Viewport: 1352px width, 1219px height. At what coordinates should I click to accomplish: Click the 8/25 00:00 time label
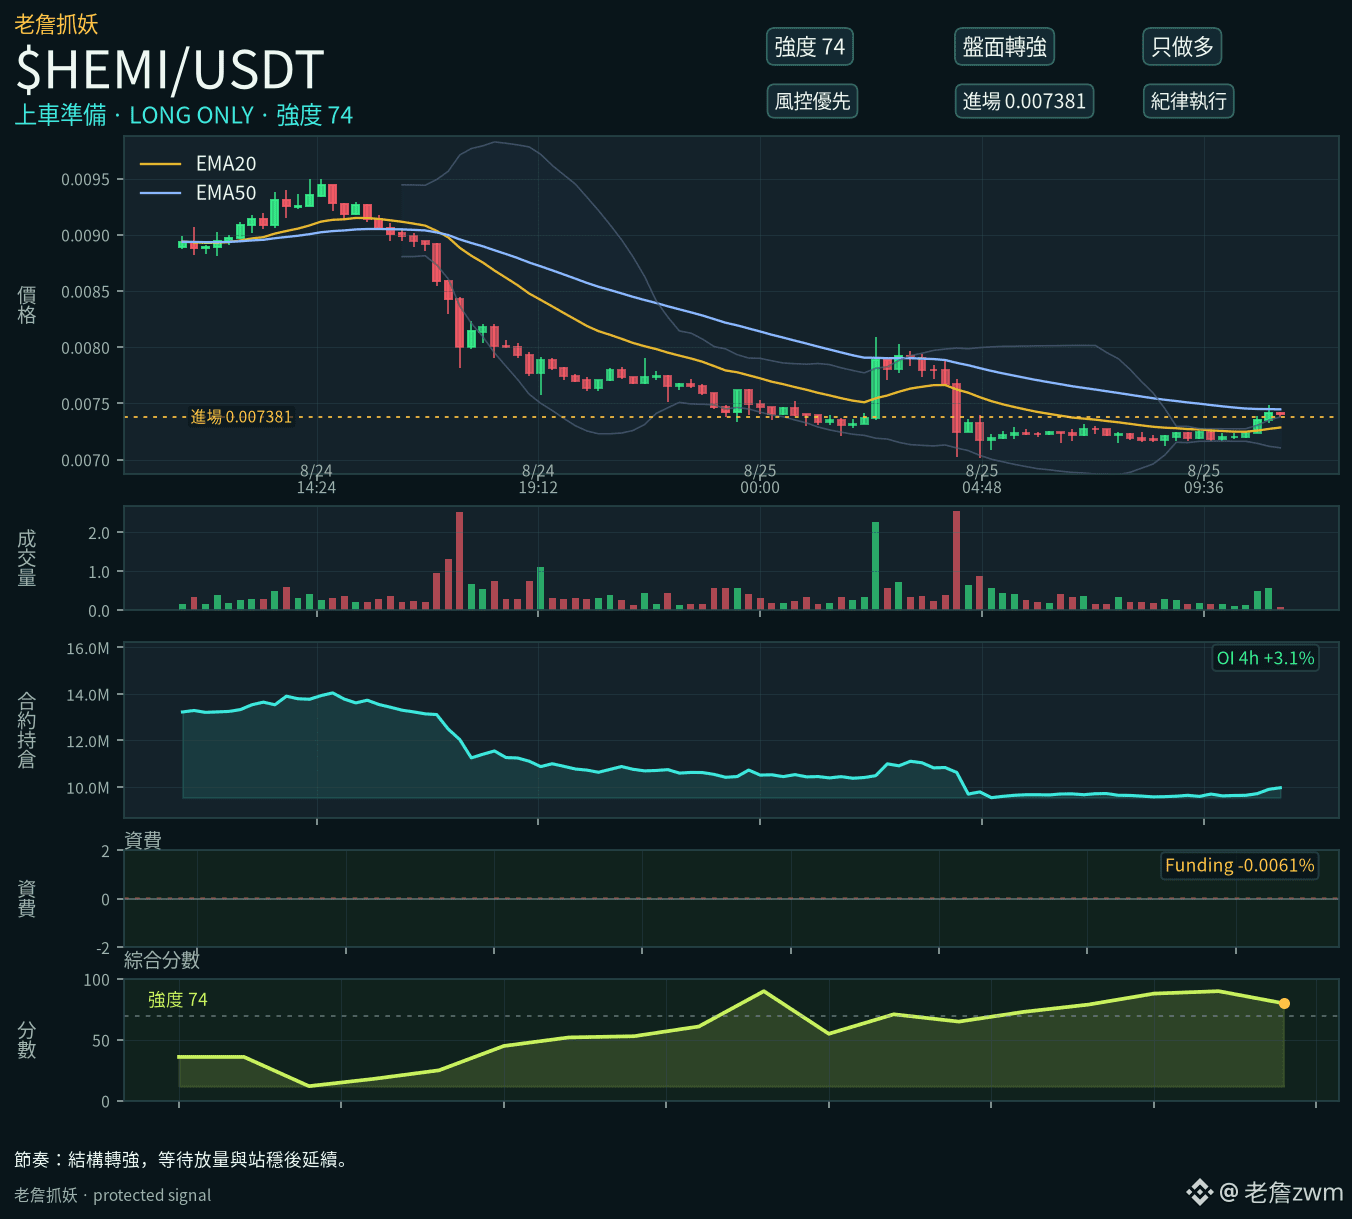pos(760,479)
